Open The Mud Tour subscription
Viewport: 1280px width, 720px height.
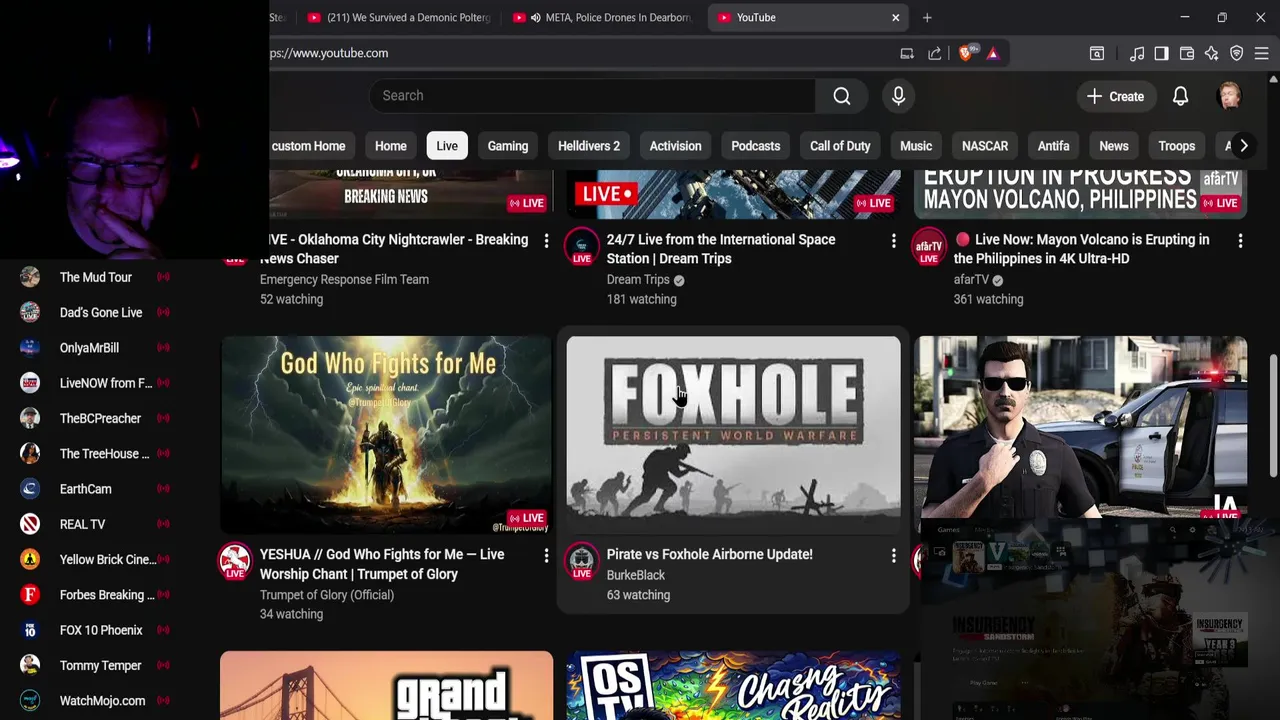tap(96, 277)
